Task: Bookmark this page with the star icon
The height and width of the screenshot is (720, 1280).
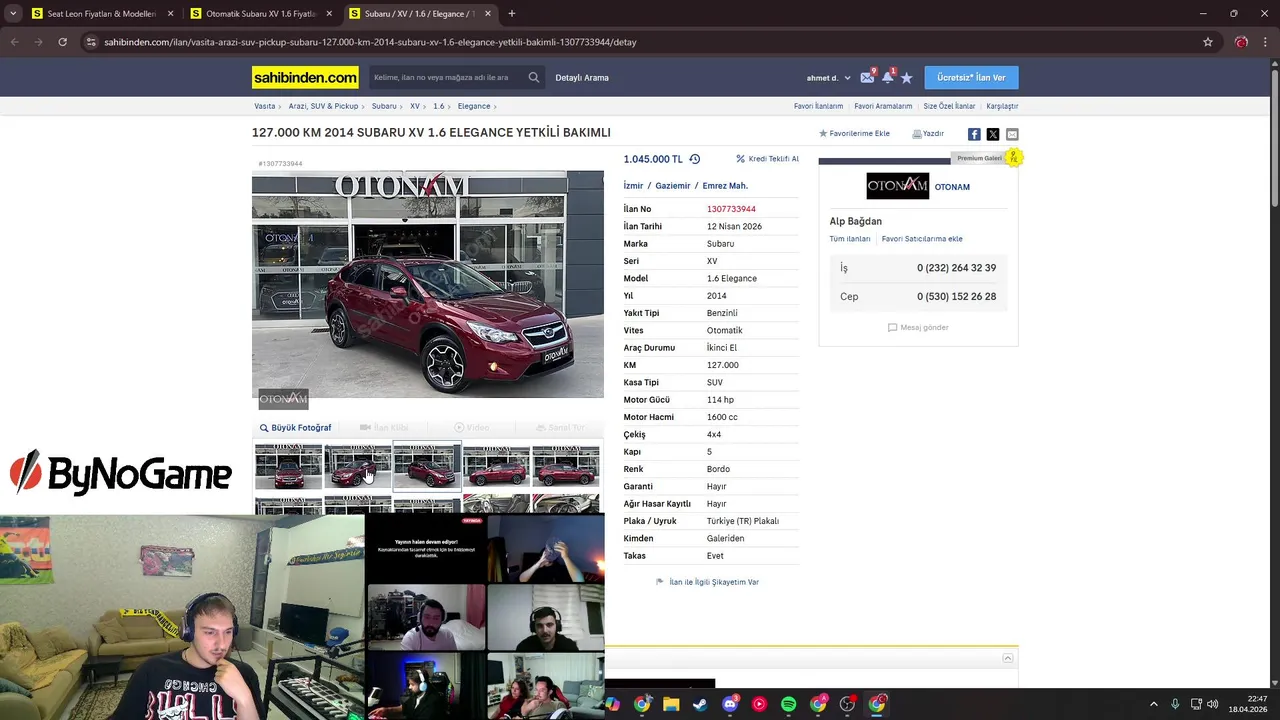Action: click(x=1208, y=42)
